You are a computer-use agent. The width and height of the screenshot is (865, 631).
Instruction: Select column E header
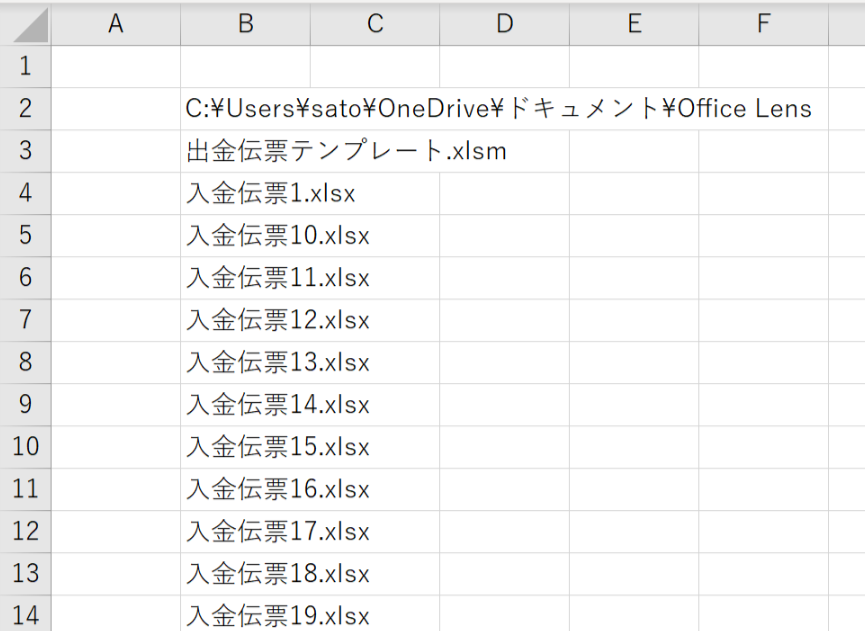pos(634,24)
